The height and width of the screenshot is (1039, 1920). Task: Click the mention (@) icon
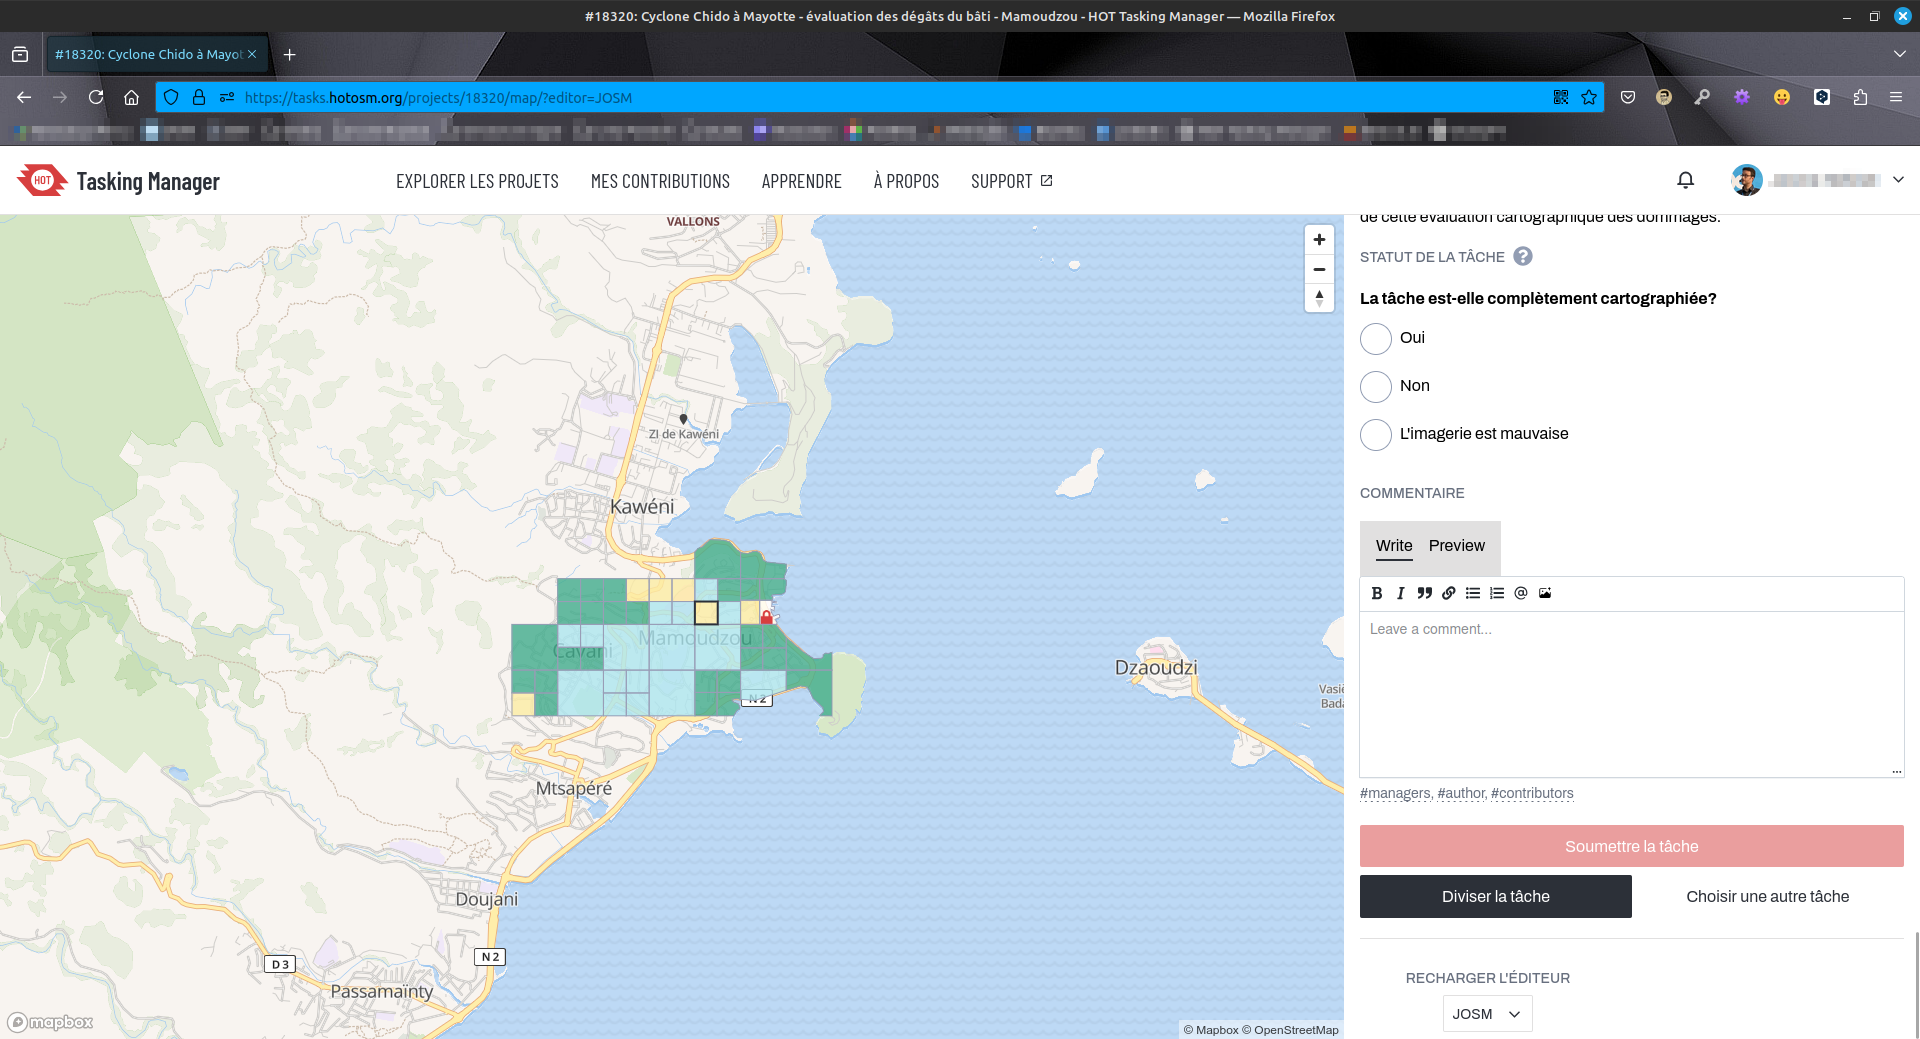1520,593
